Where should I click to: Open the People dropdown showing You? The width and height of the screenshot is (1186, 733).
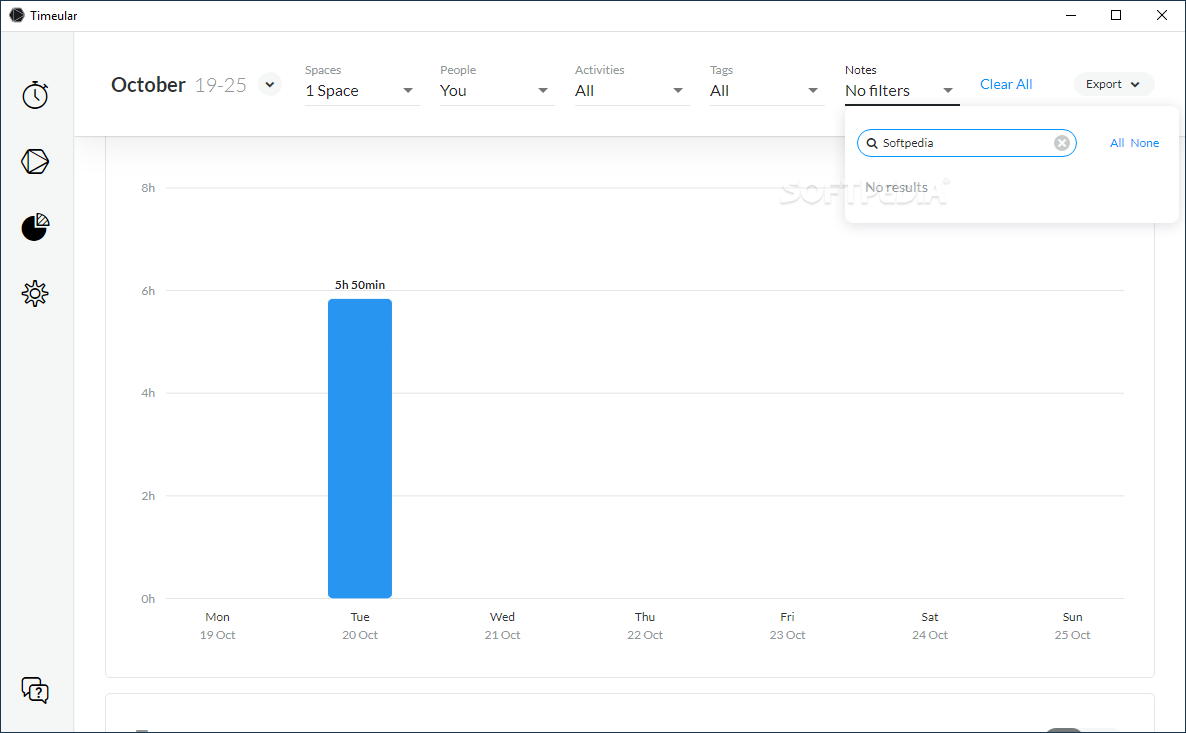coord(496,91)
